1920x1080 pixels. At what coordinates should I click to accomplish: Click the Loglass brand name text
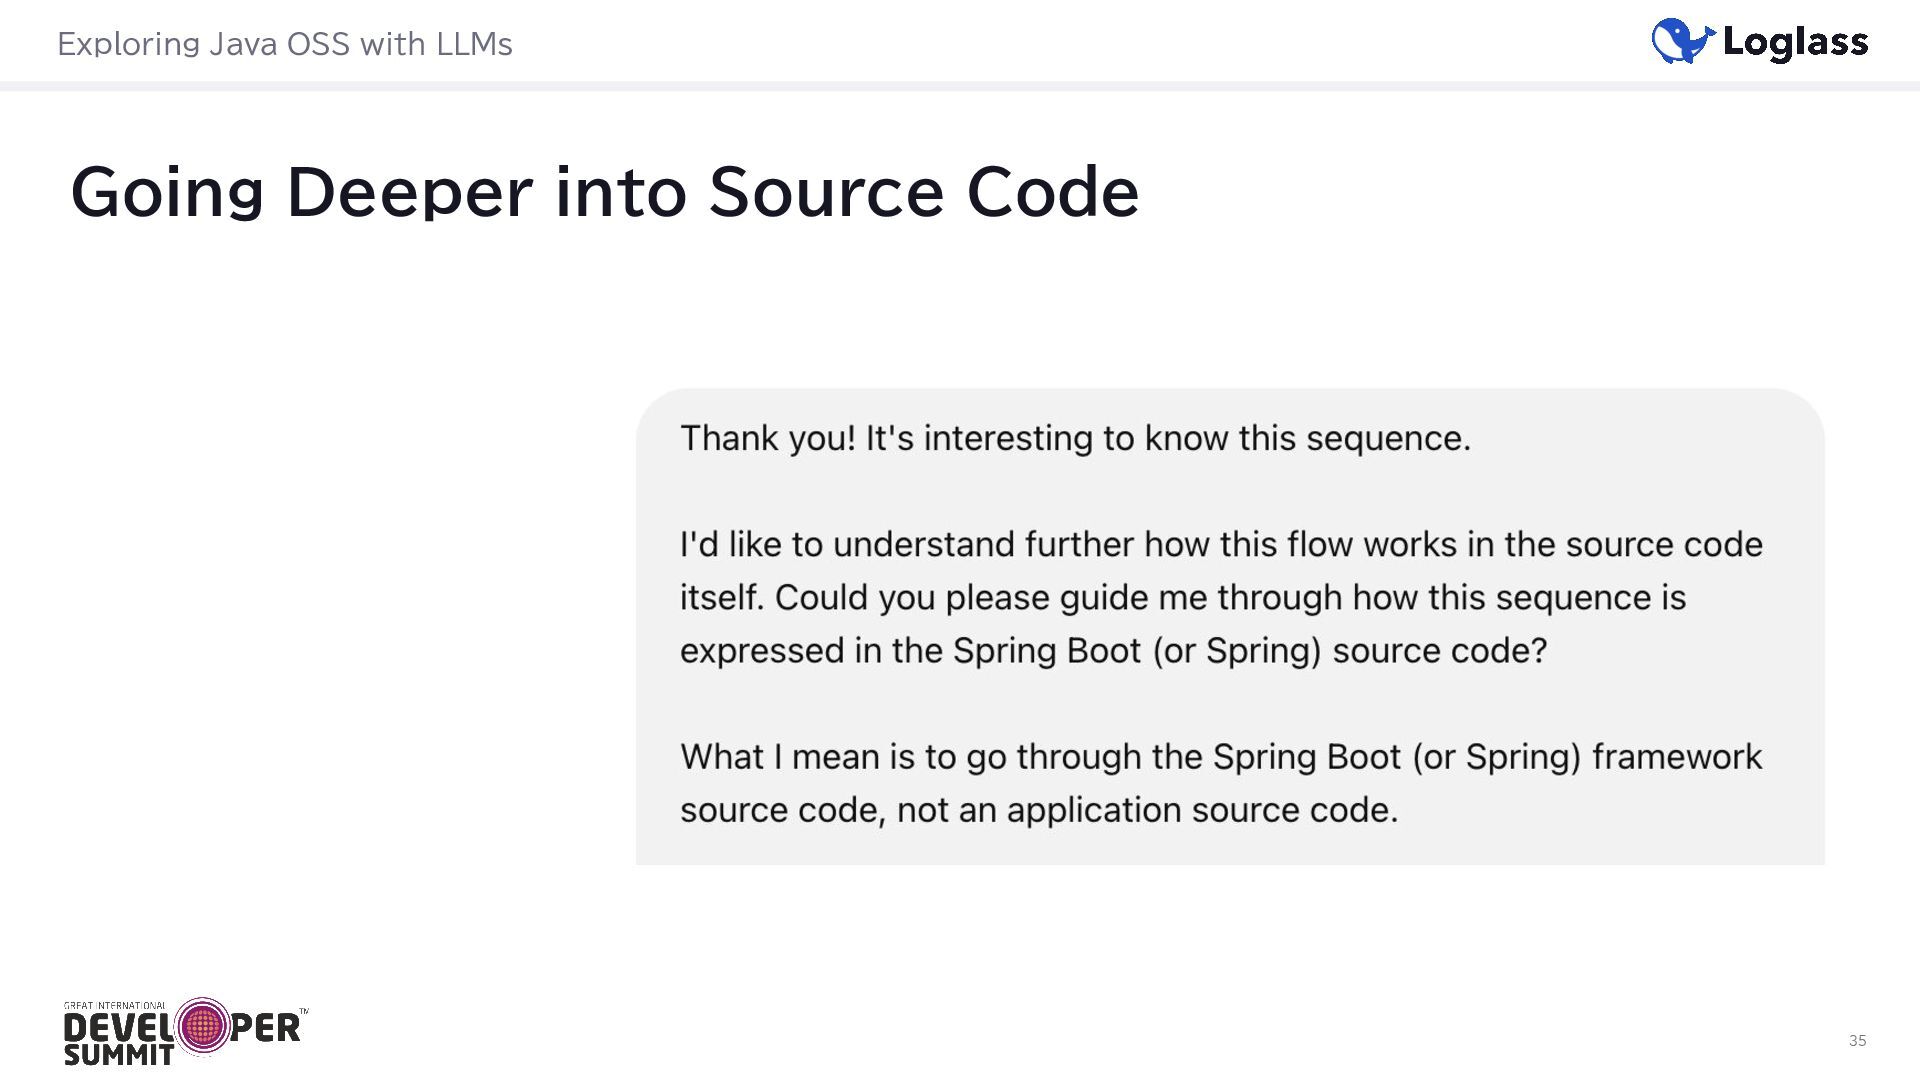1795,42
